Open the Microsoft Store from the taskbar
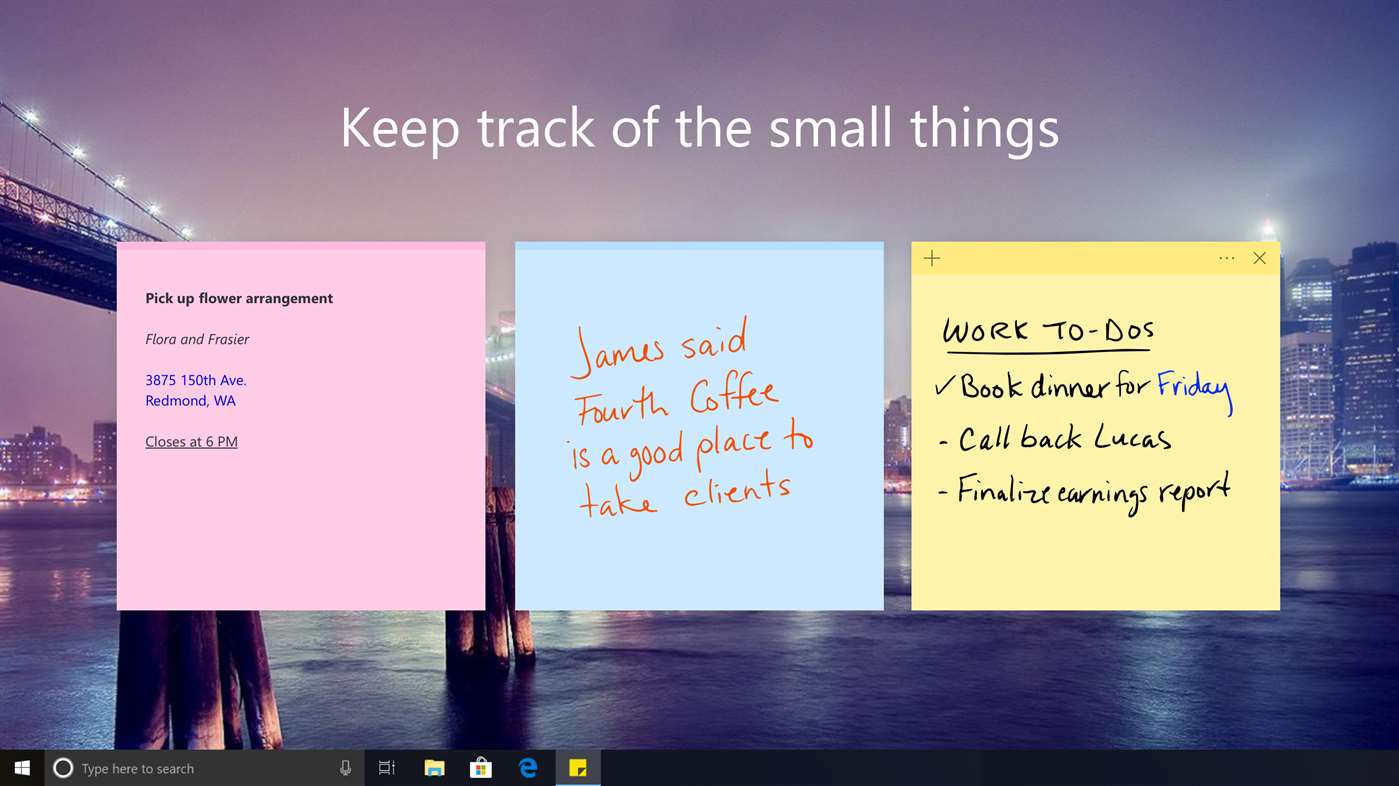Viewport: 1399px width, 786px height. coord(481,767)
